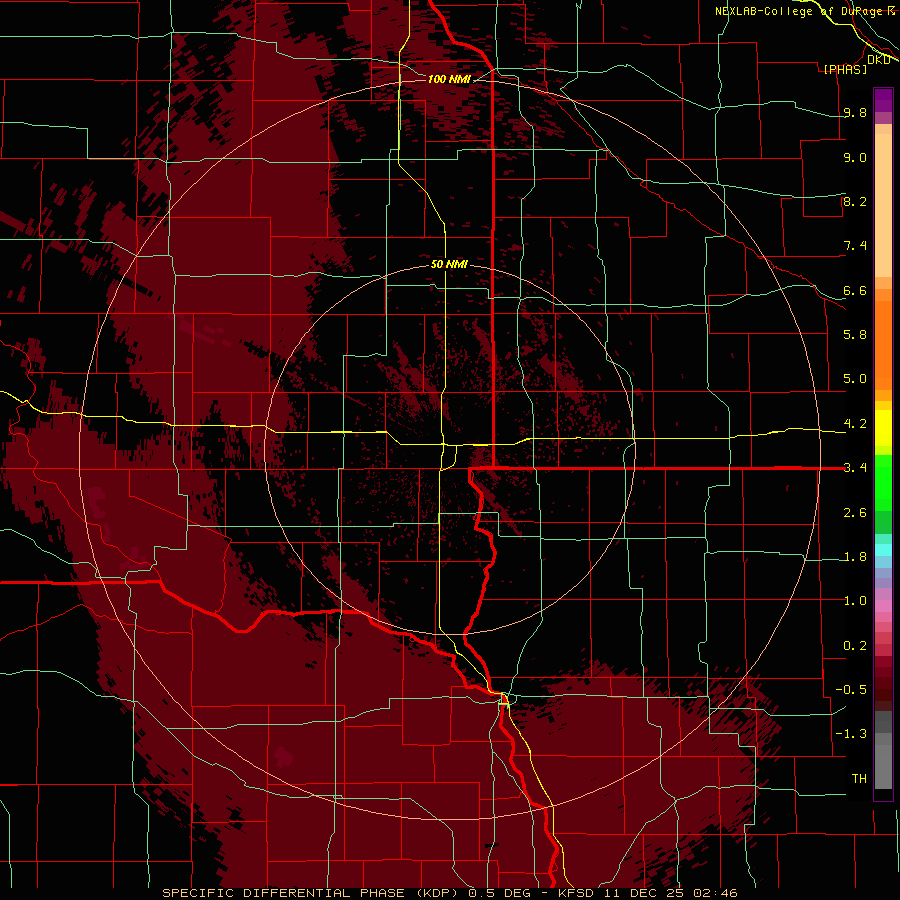Screen dimensions: 900x900
Task: Click the 100 NMI range ring label
Action: pyautogui.click(x=449, y=79)
